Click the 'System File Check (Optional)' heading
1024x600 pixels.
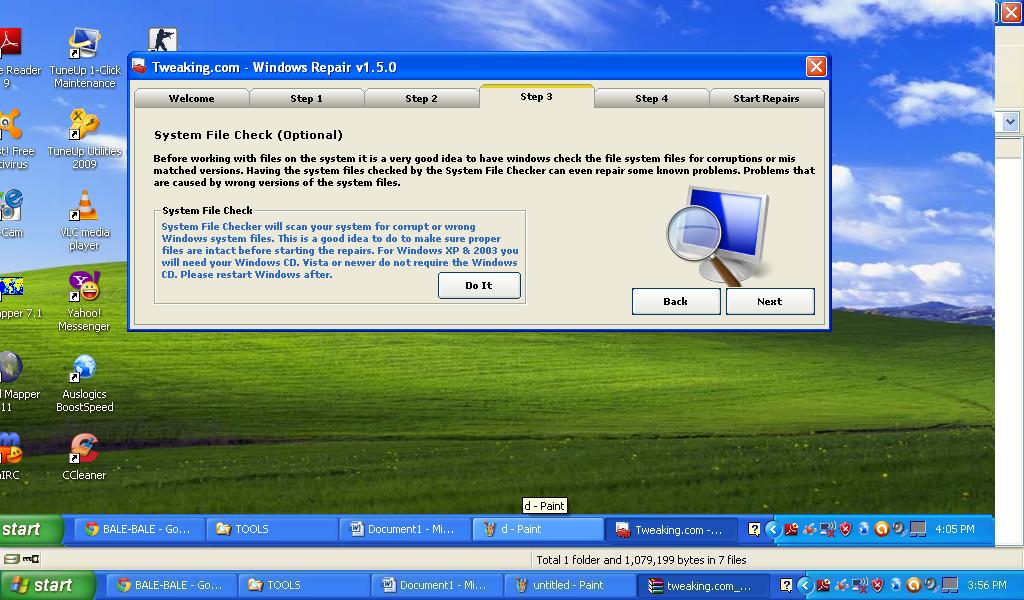pyautogui.click(x=248, y=135)
